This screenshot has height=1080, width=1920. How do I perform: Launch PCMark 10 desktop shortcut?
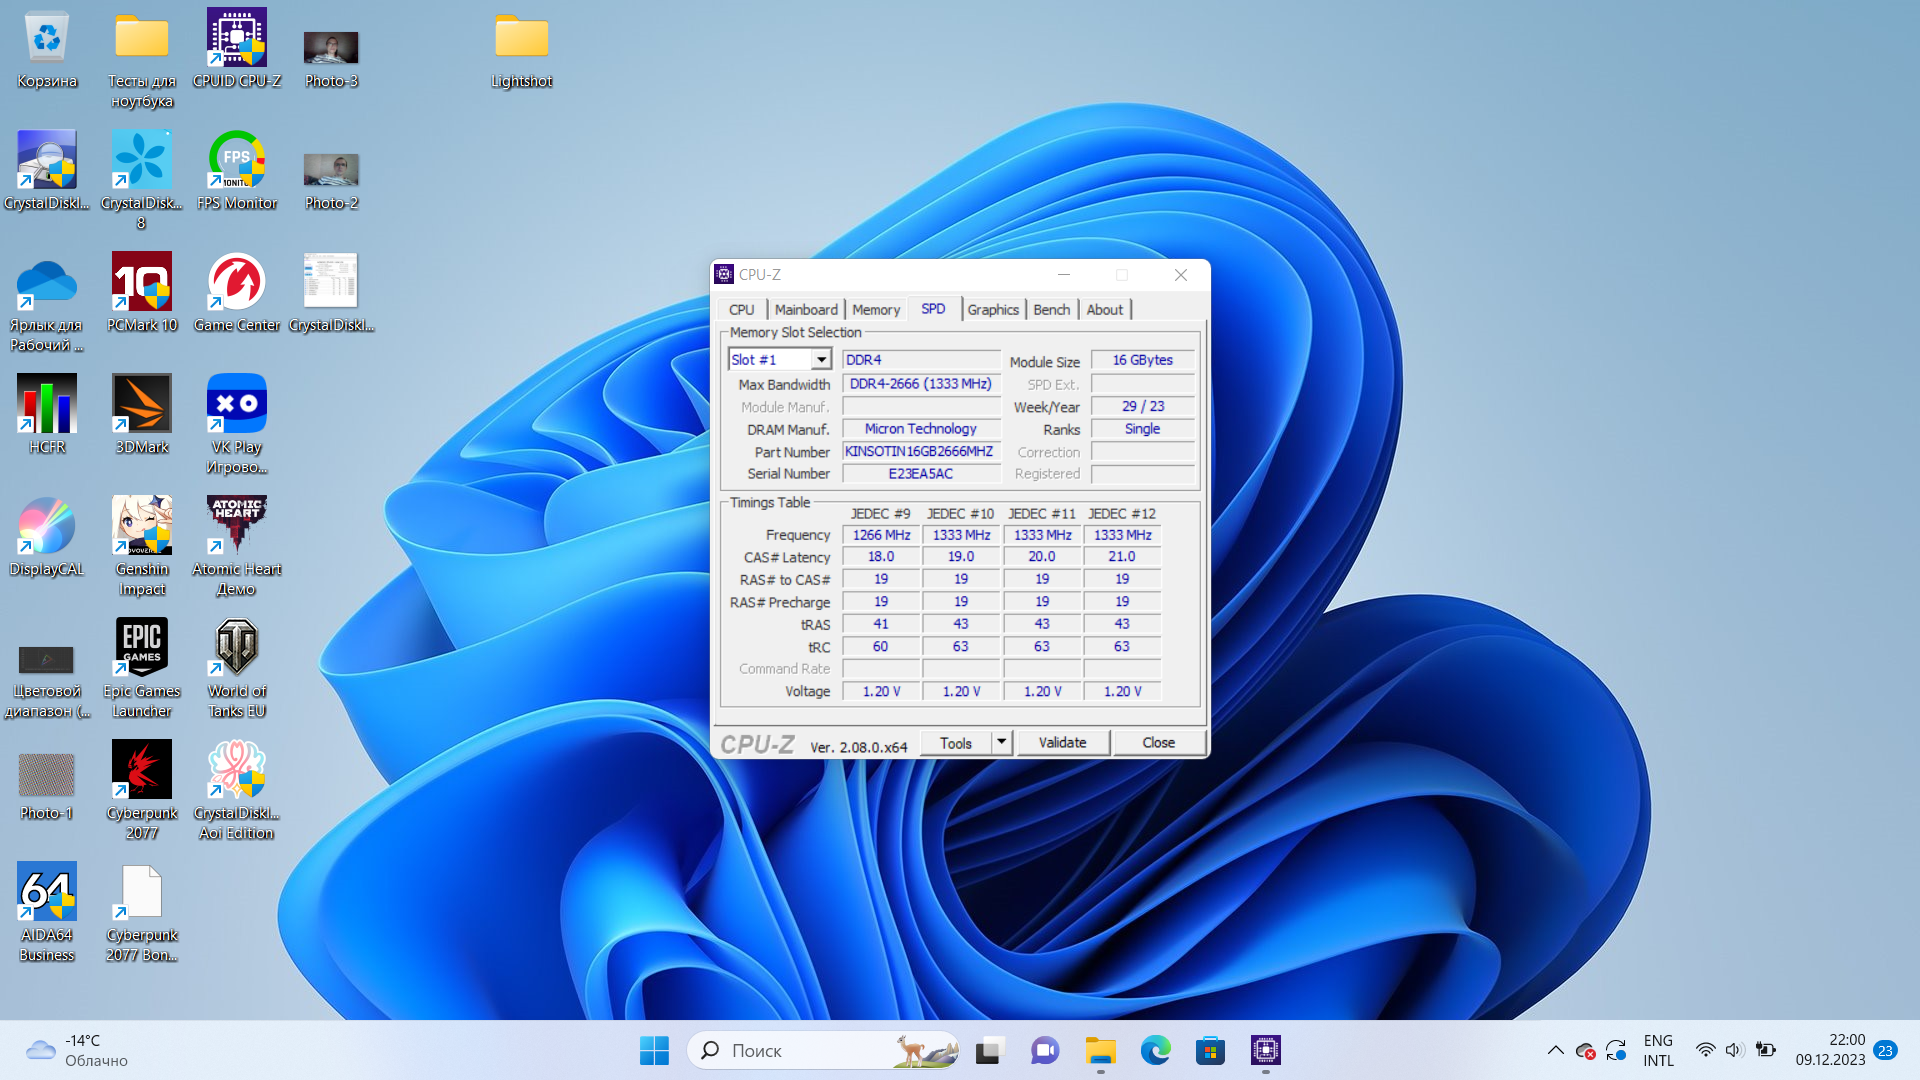[141, 283]
